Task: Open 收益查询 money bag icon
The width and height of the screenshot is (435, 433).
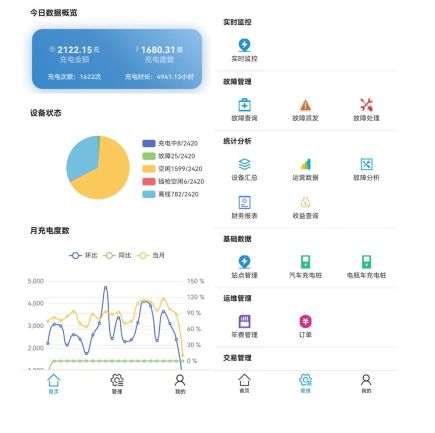Action: click(305, 202)
